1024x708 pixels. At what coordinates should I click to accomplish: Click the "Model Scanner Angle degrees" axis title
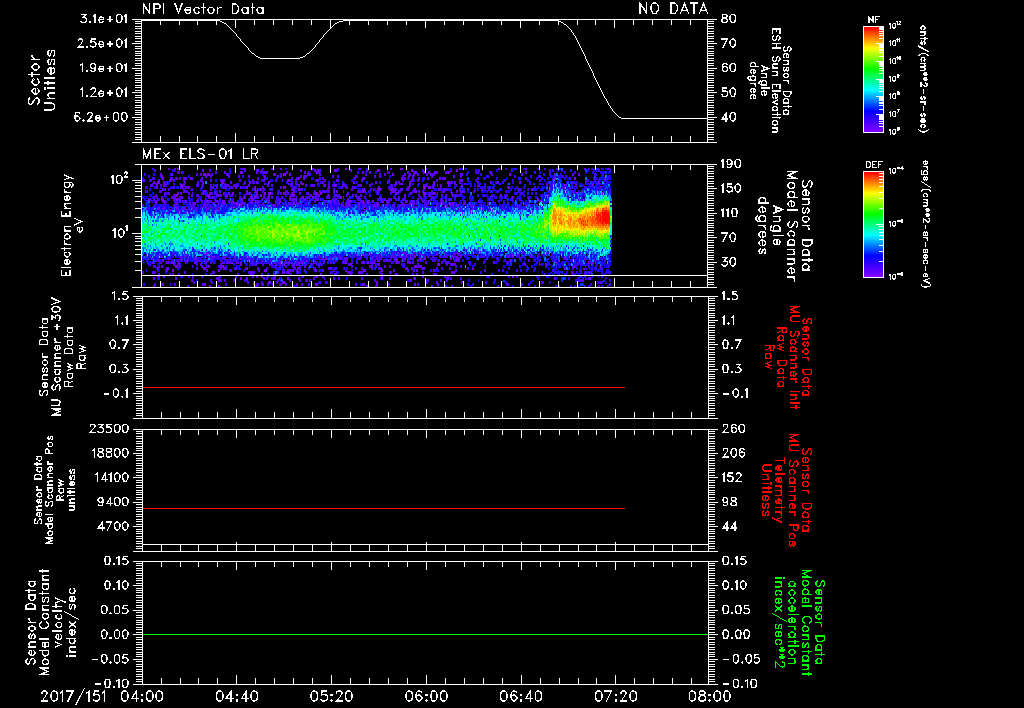(784, 226)
